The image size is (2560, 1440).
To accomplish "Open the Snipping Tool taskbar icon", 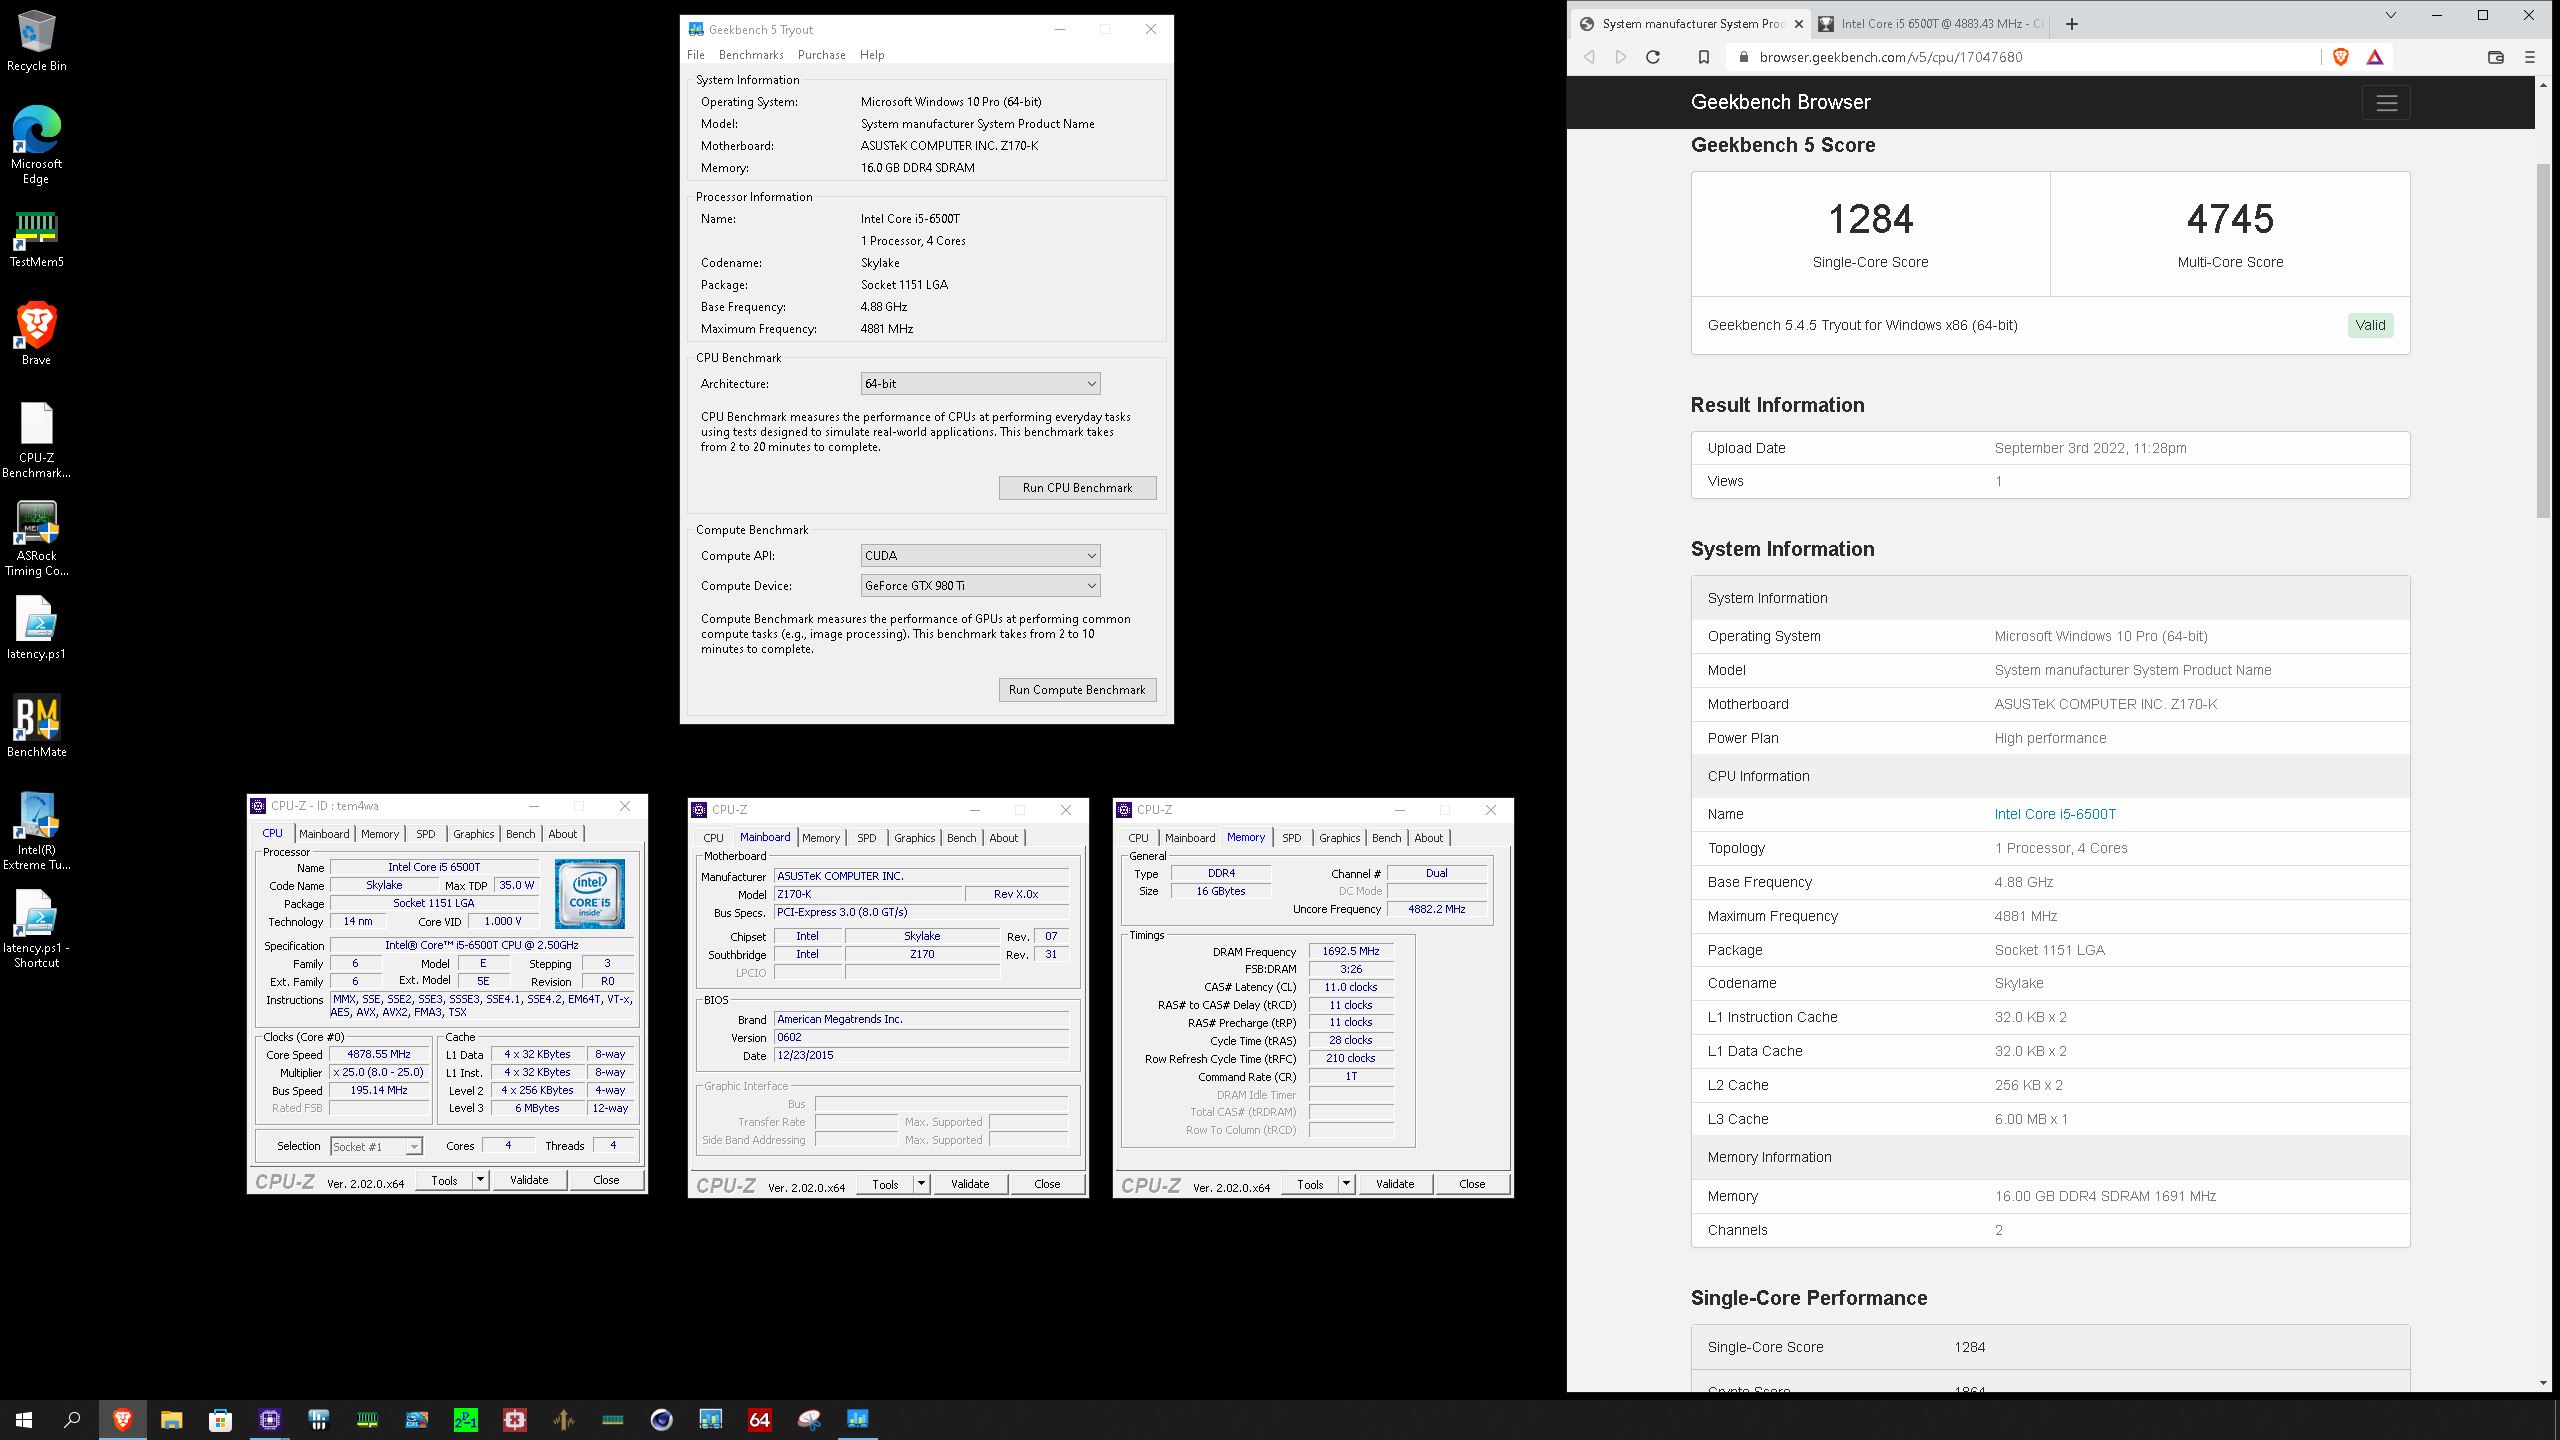I will [809, 1419].
